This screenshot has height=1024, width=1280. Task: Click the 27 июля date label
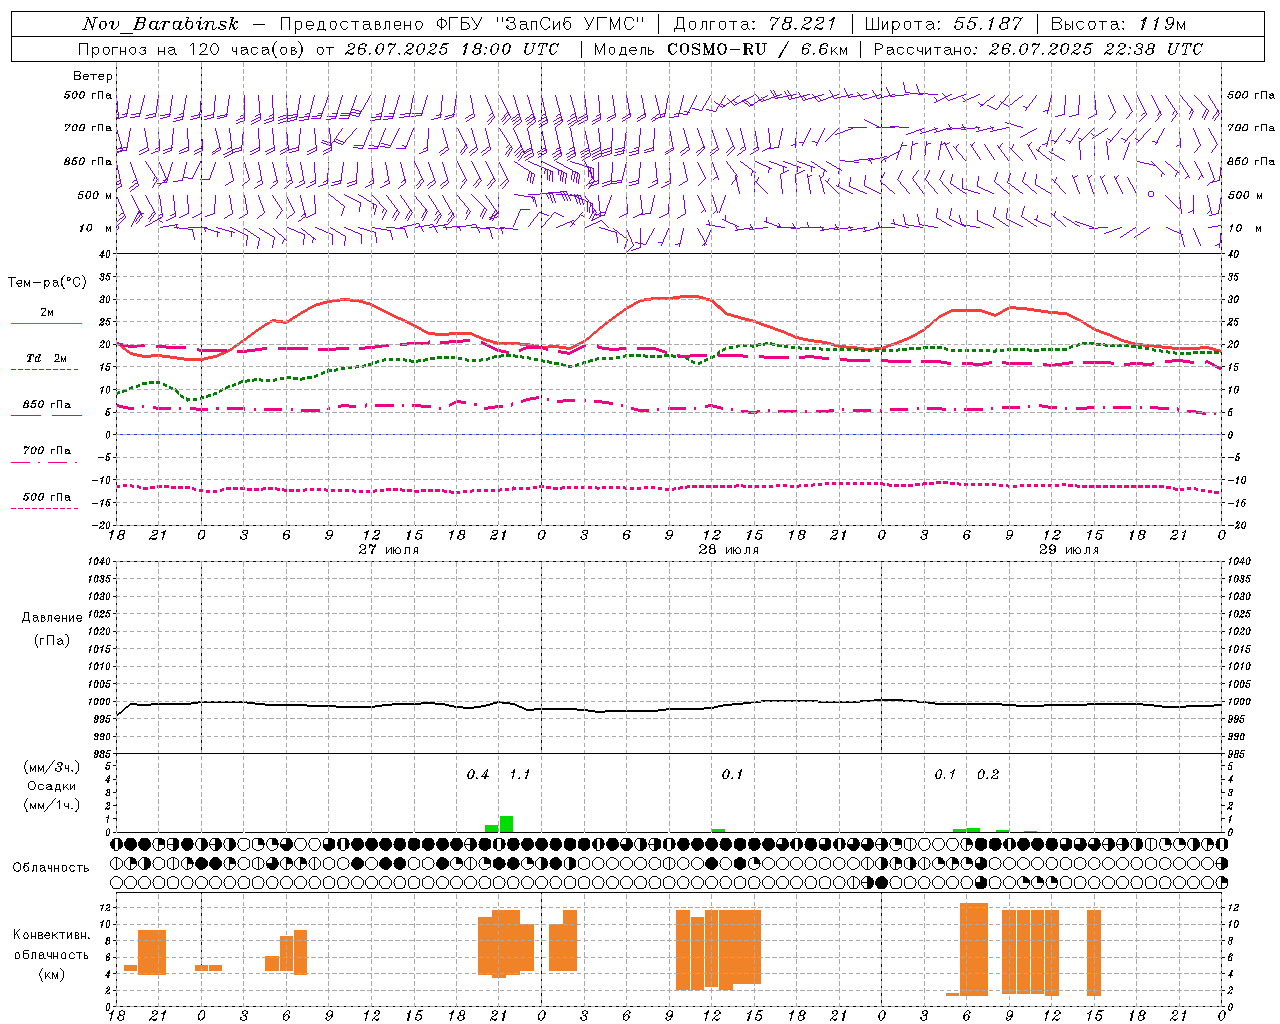(388, 550)
